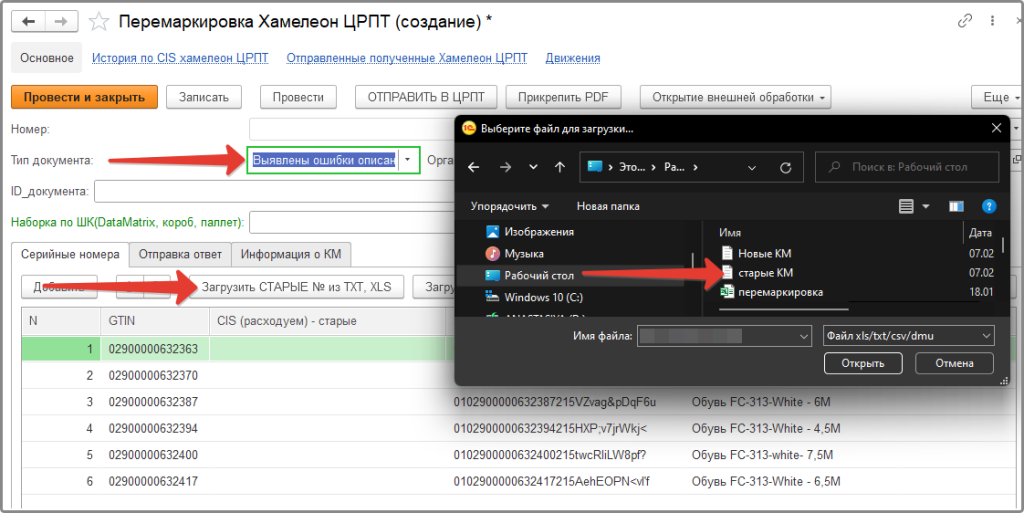Click the Наборка по ШК input field
This screenshot has width=1024, height=513.
click(x=351, y=223)
